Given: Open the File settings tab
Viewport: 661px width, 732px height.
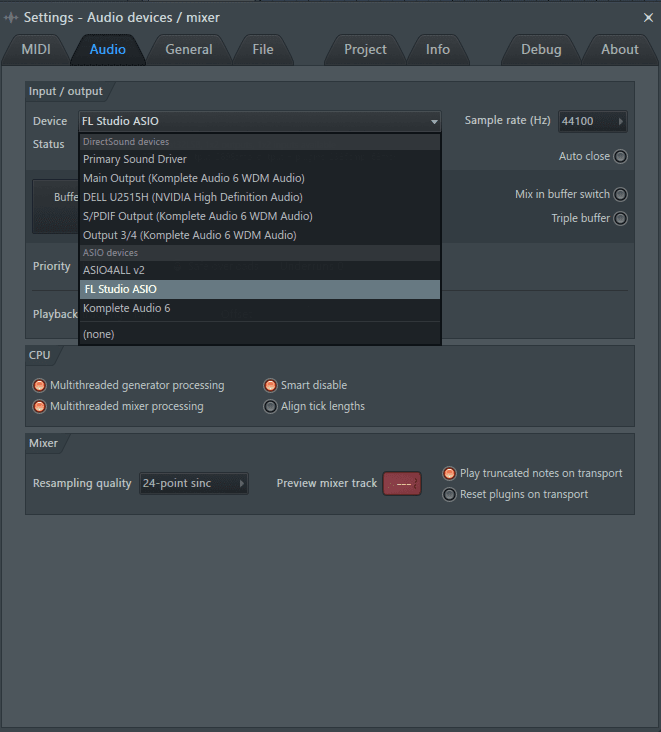Looking at the screenshot, I should 263,49.
